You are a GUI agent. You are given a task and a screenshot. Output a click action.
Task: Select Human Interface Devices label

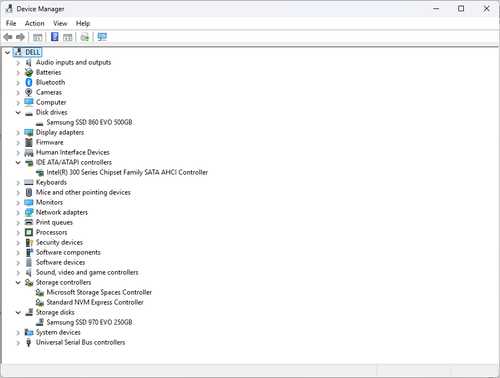73,152
